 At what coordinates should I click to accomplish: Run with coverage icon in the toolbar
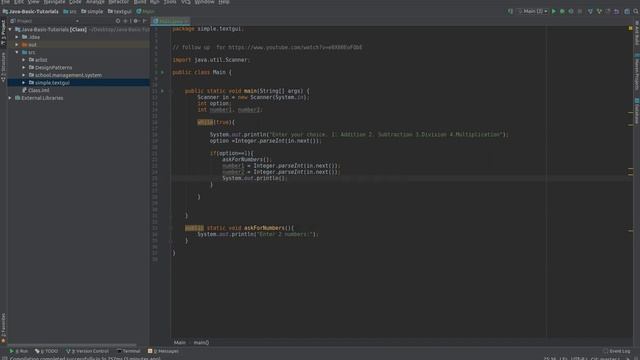click(x=571, y=11)
